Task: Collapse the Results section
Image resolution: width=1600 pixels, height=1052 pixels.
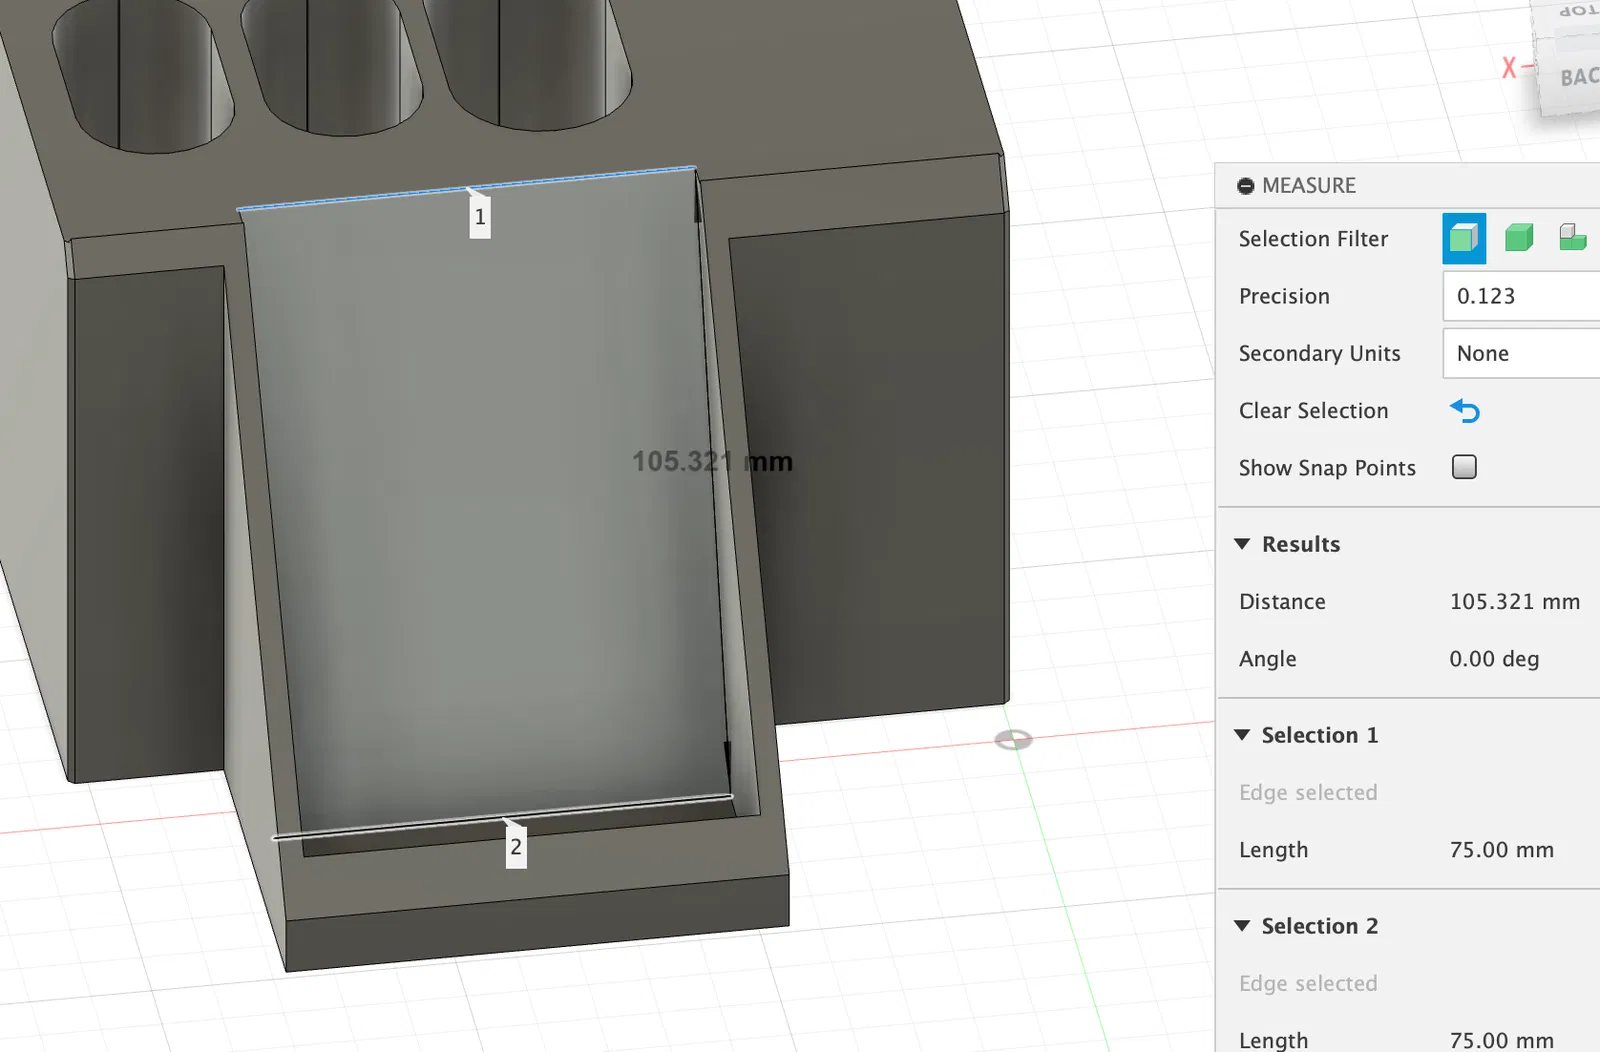Action: pyautogui.click(x=1242, y=544)
